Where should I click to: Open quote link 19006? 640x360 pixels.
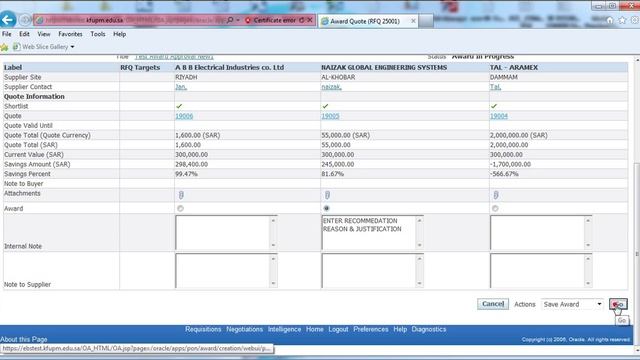pyautogui.click(x=184, y=116)
